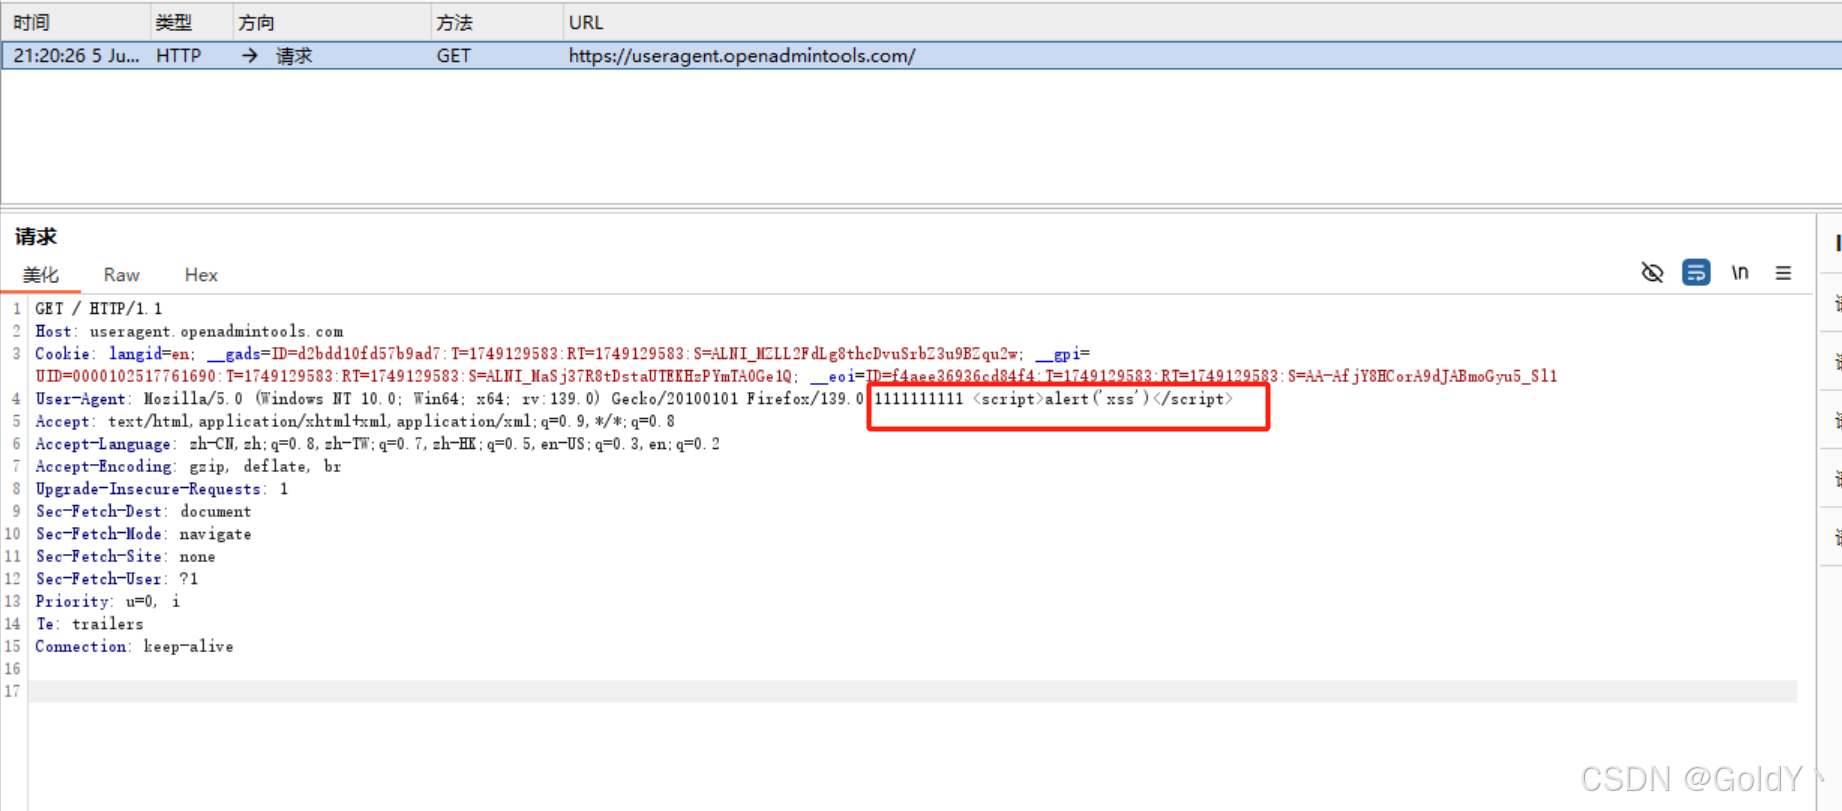The width and height of the screenshot is (1842, 811).
Task: Select the 21:20:26 request row
Action: pos(921,56)
